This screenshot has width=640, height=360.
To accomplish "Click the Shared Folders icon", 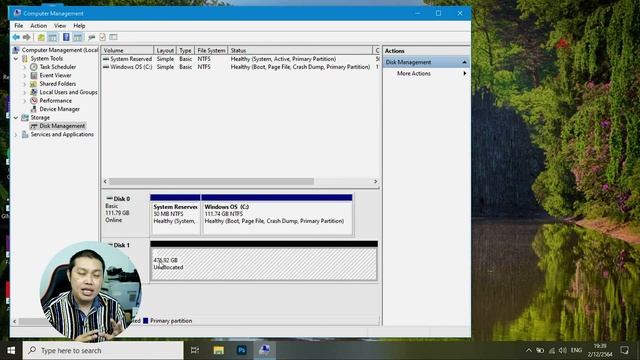I will pos(34,84).
